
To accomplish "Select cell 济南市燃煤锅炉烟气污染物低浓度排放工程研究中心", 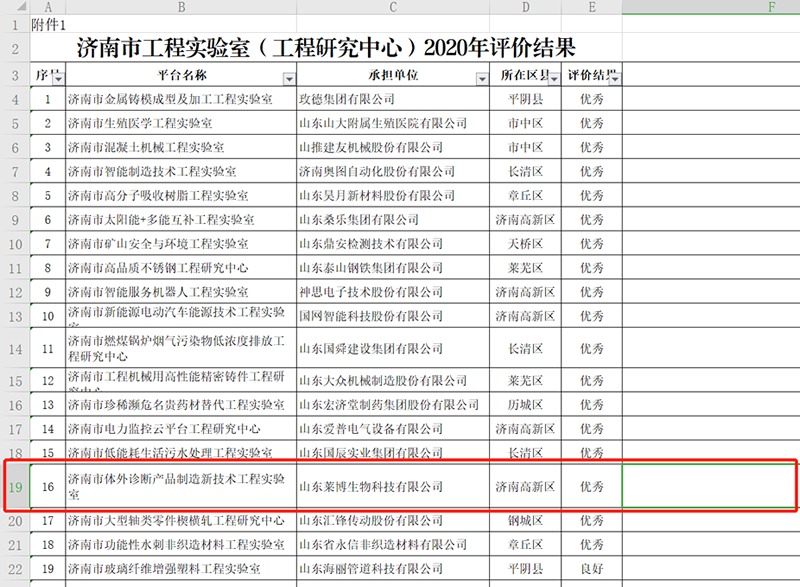I will 181,349.
